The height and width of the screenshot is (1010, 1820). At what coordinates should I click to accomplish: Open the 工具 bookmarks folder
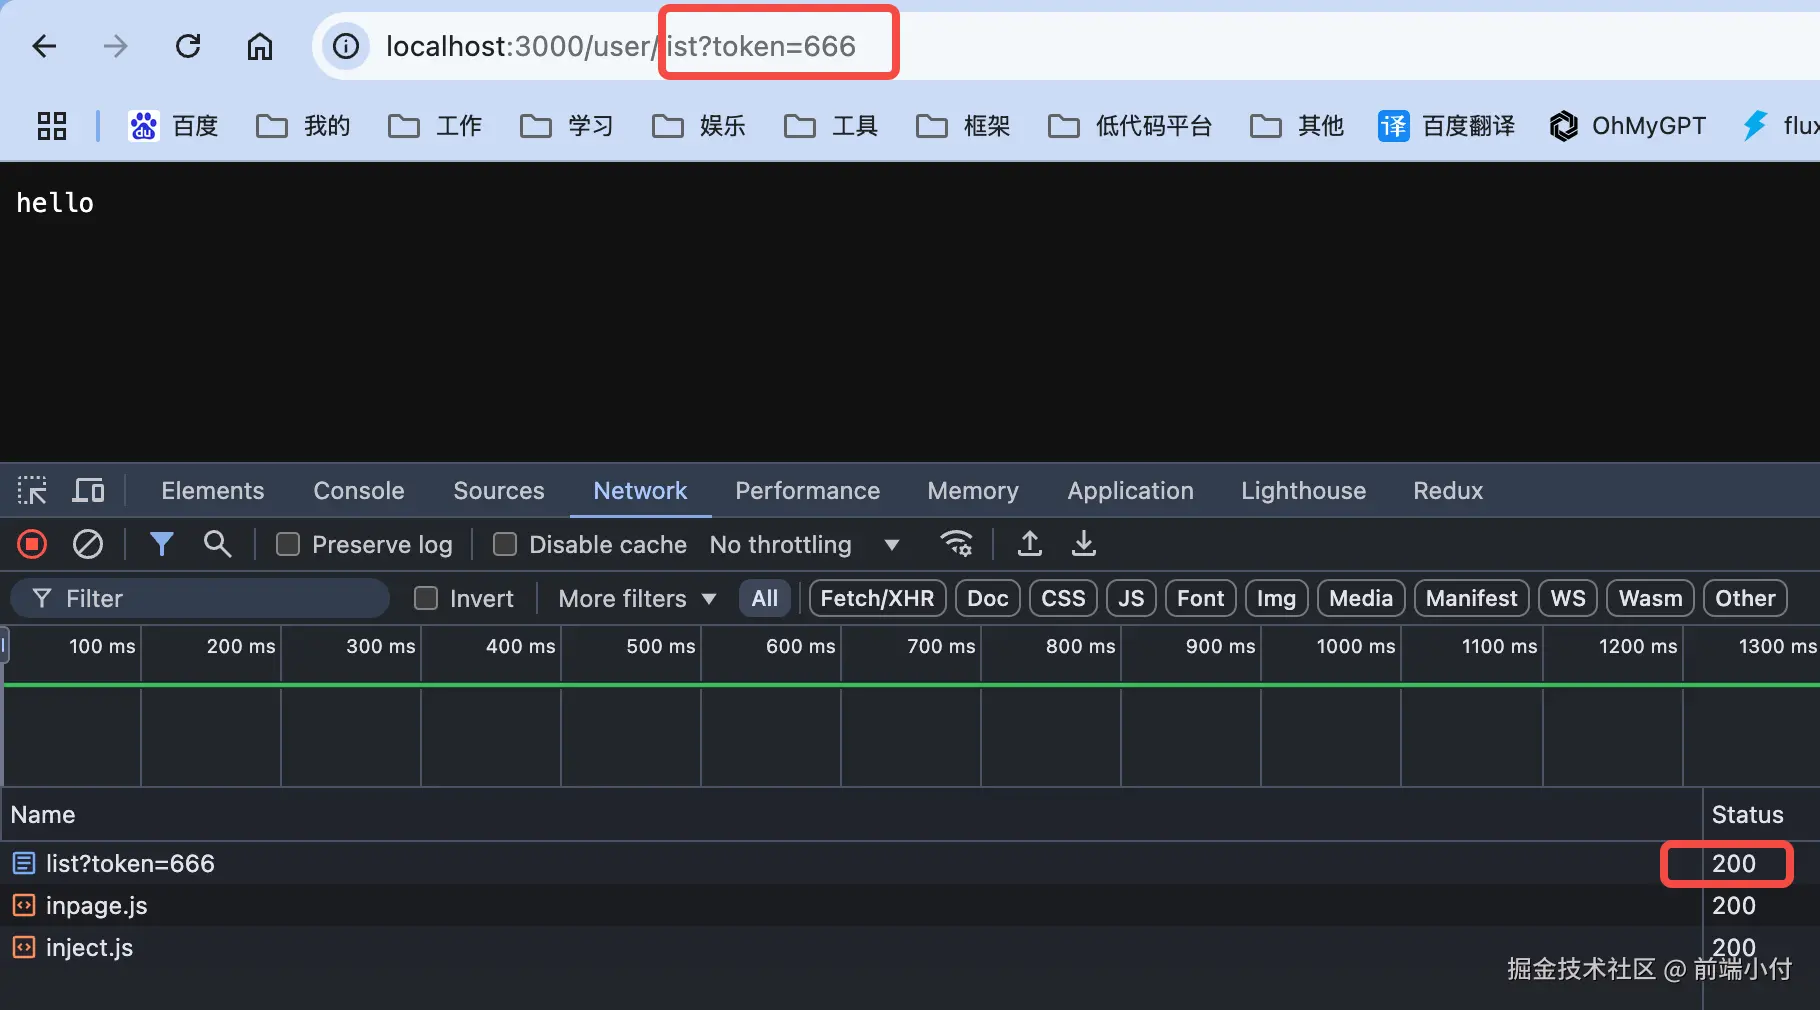[x=831, y=126]
